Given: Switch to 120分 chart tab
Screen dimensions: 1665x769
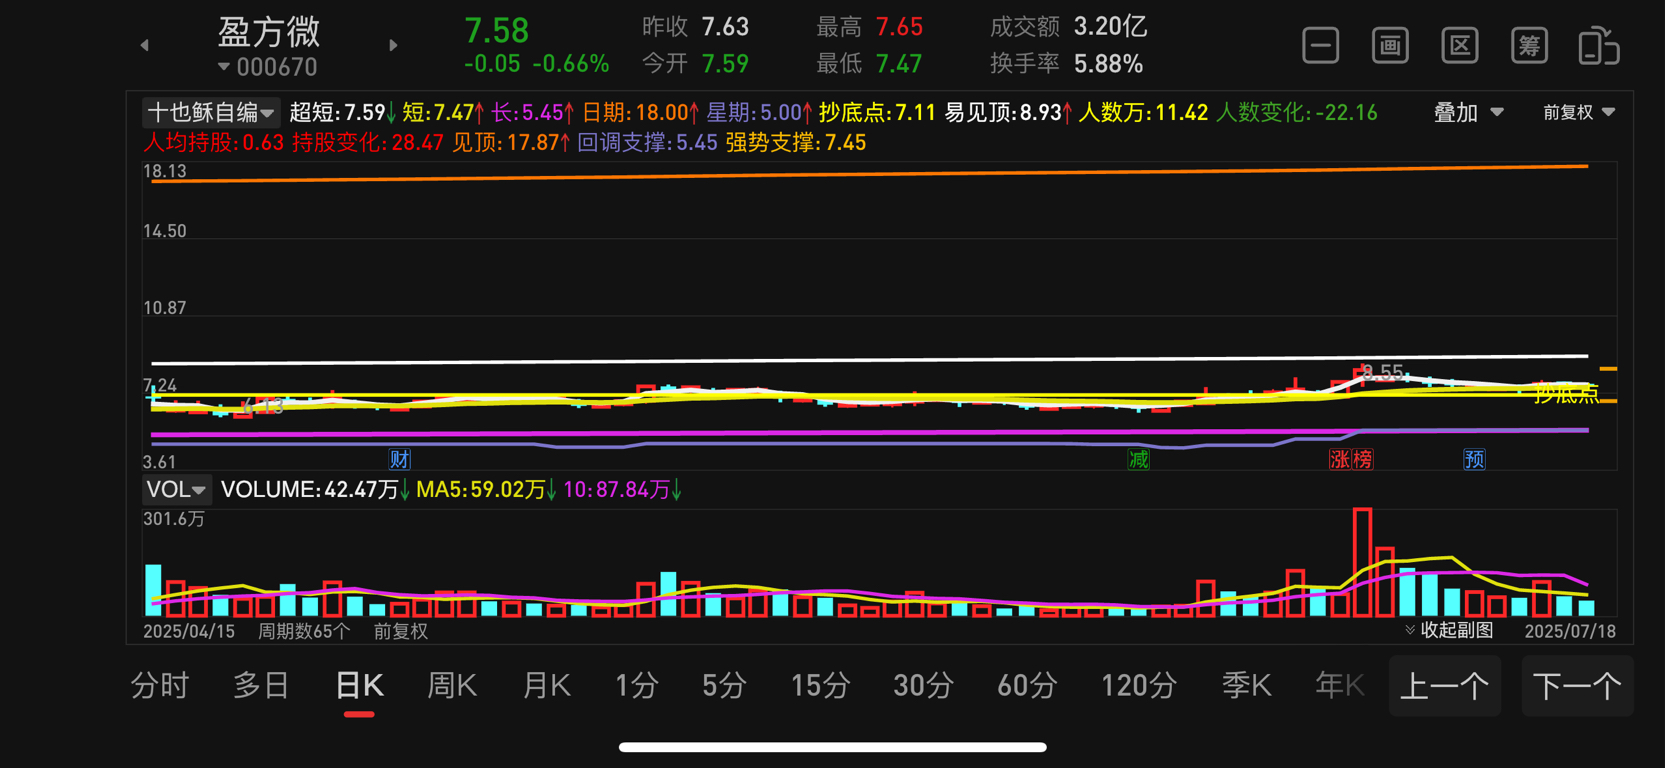Looking at the screenshot, I should click(x=1139, y=686).
